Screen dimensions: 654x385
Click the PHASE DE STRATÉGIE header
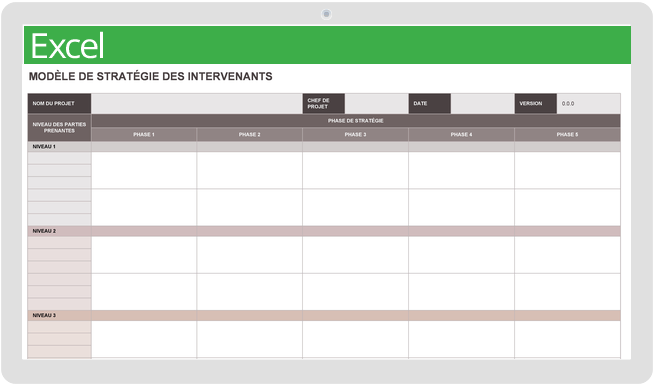356,121
